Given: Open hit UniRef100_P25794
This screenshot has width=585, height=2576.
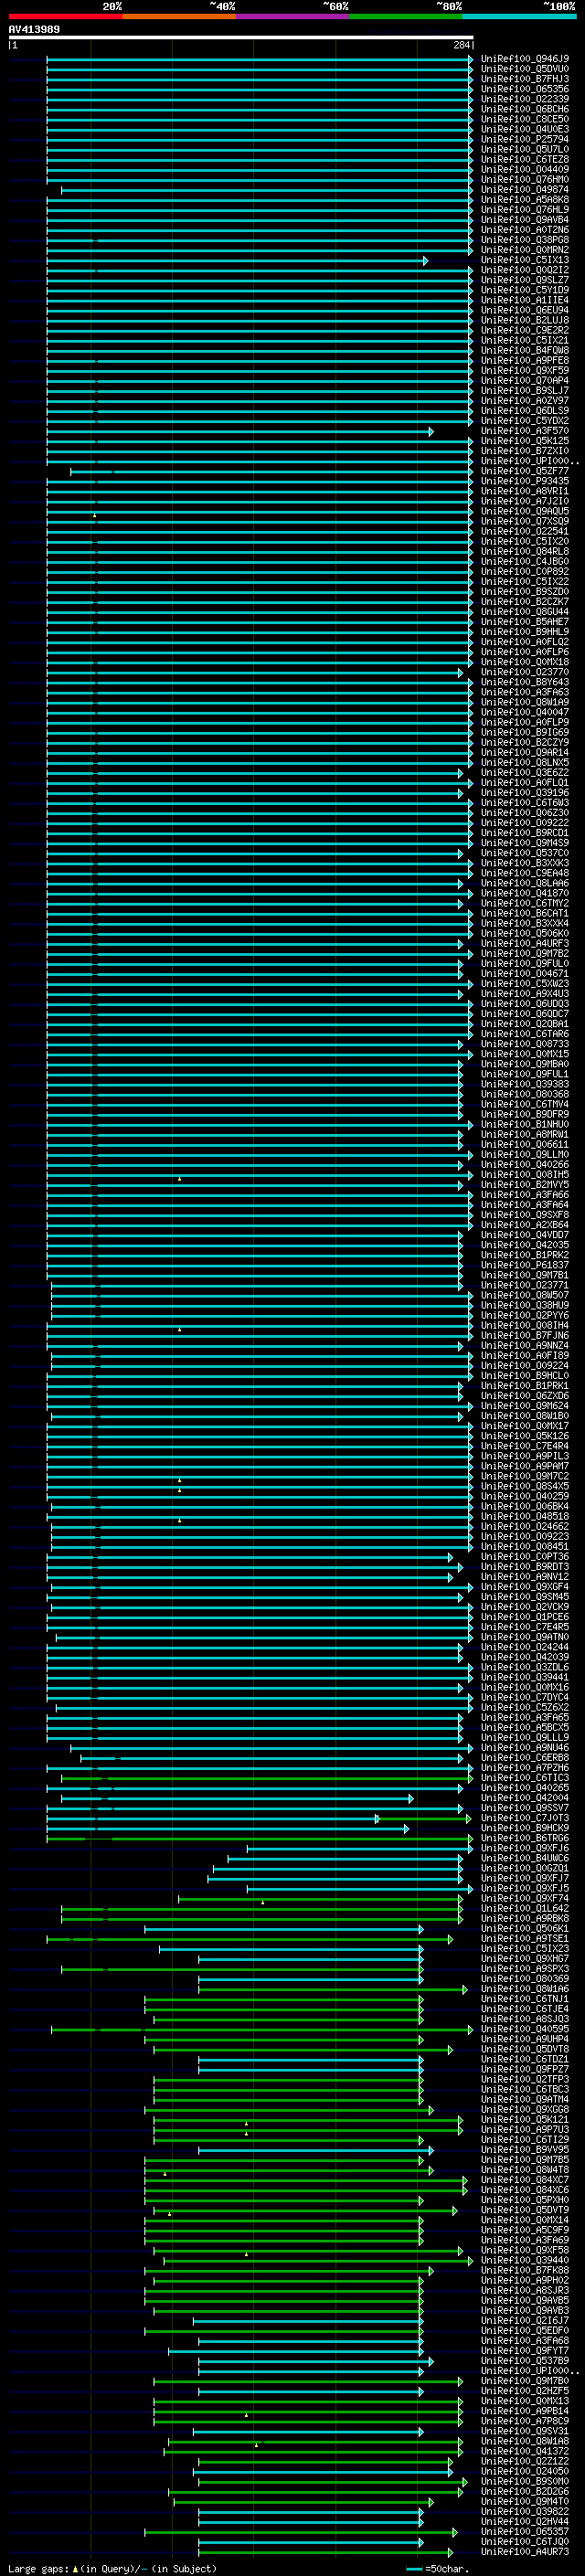Looking at the screenshot, I should tap(525, 139).
